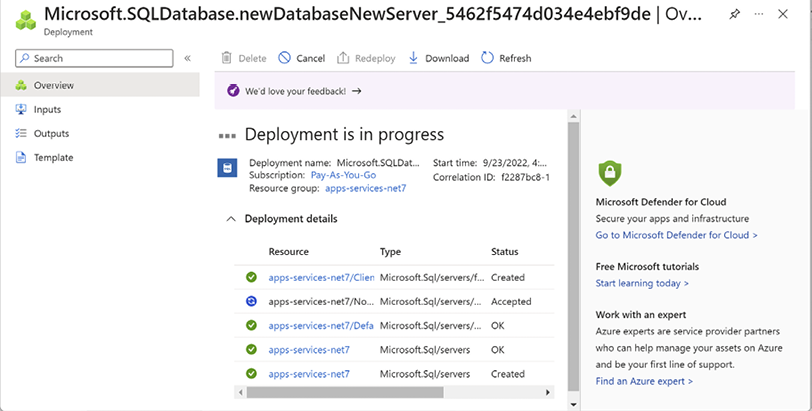The image size is (812, 411).
Task: Click the vertical scrollbar up arrow
Action: tap(573, 116)
